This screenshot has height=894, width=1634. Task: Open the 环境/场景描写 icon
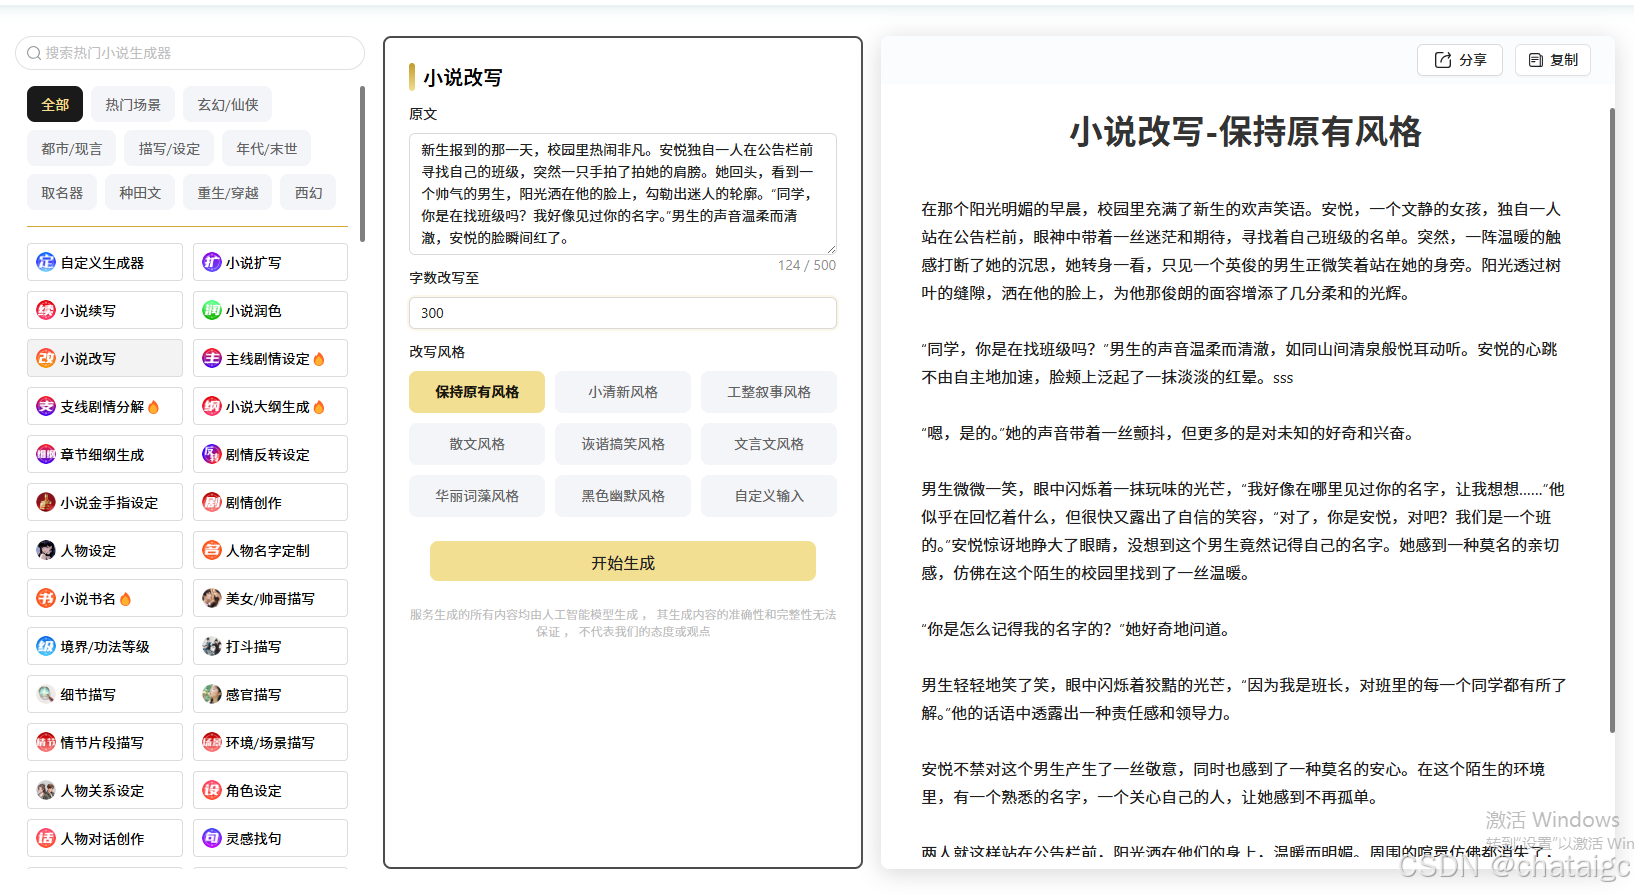212,742
